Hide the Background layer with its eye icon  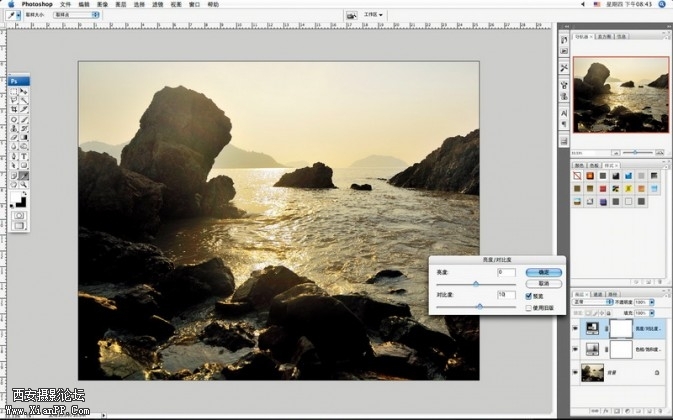click(x=574, y=373)
